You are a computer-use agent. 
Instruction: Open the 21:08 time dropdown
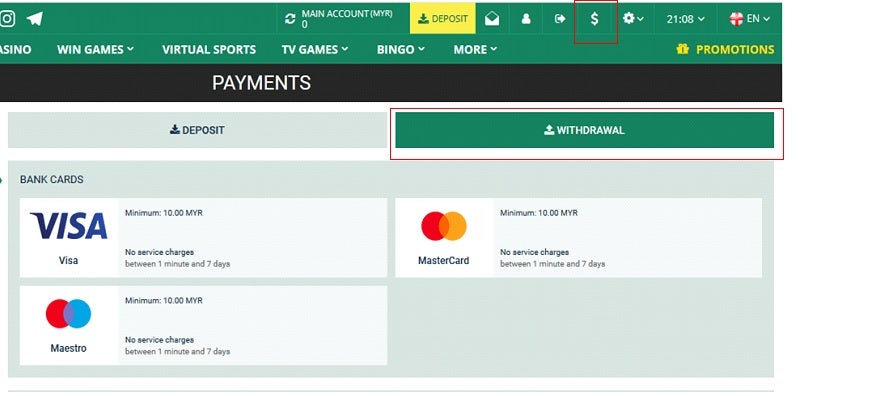685,19
